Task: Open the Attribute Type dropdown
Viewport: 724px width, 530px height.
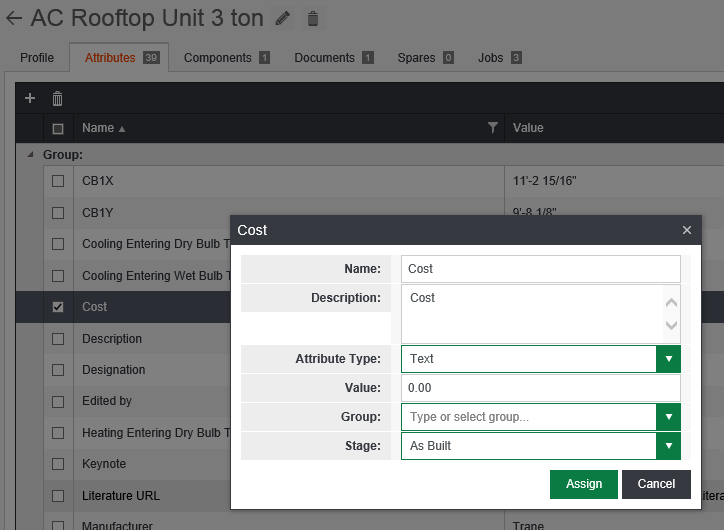Action: point(668,358)
